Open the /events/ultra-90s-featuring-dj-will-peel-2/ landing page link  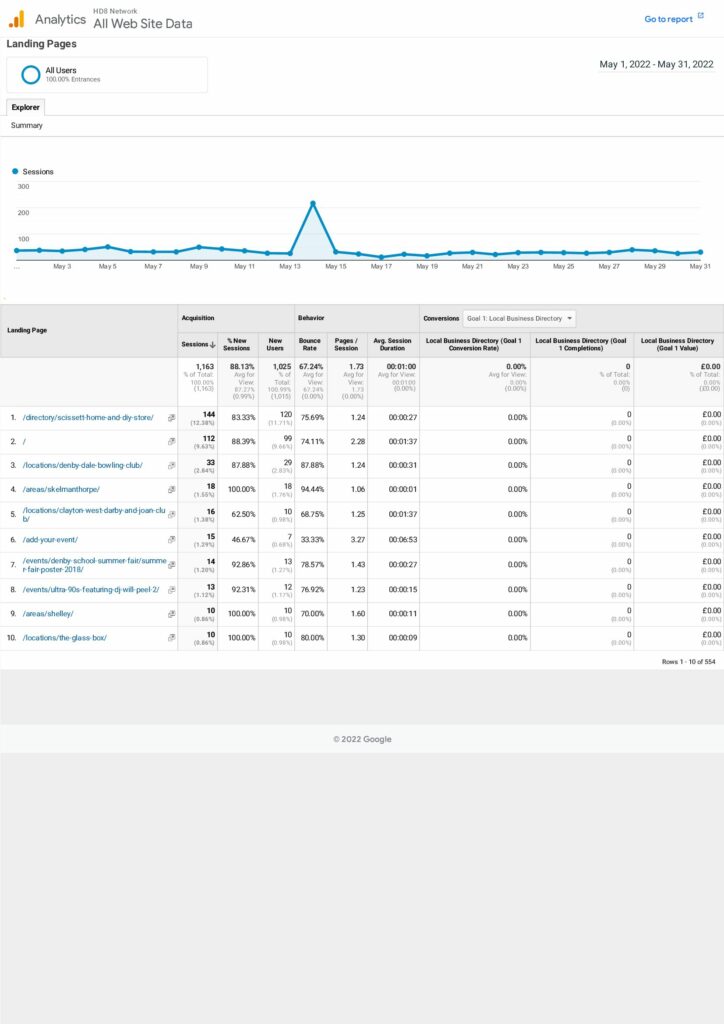90,589
